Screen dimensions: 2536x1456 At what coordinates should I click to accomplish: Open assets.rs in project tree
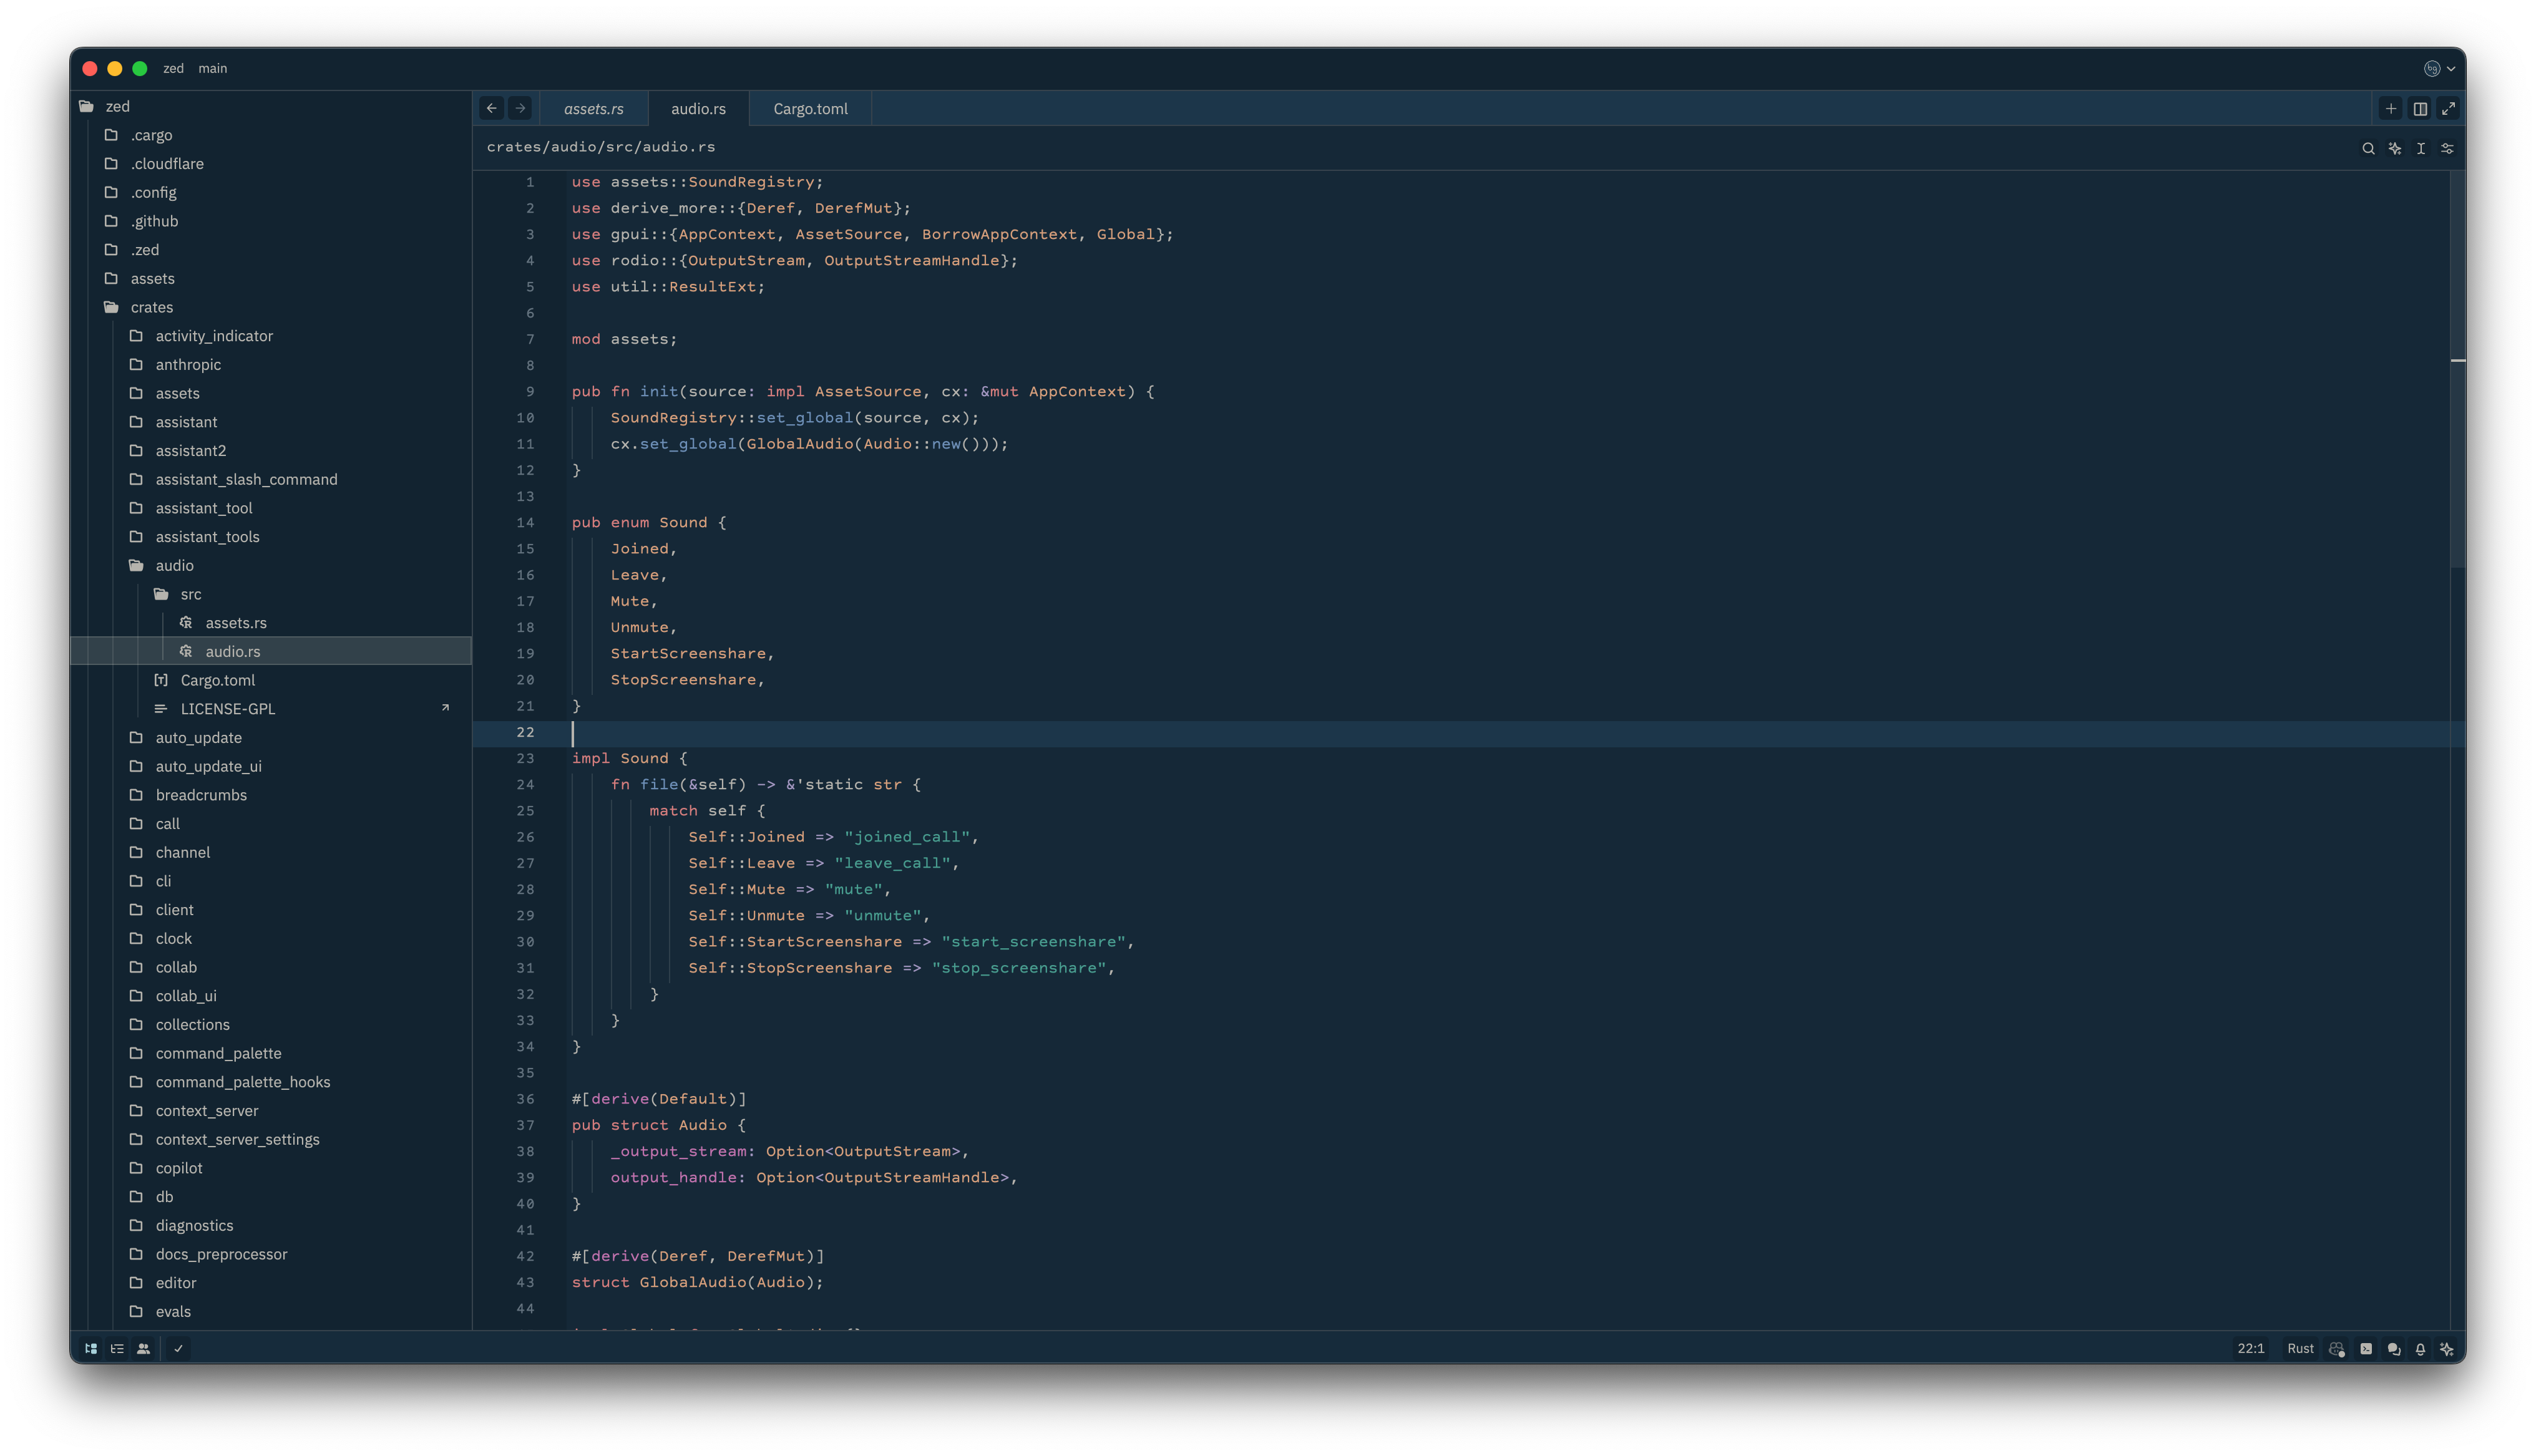pos(271,623)
